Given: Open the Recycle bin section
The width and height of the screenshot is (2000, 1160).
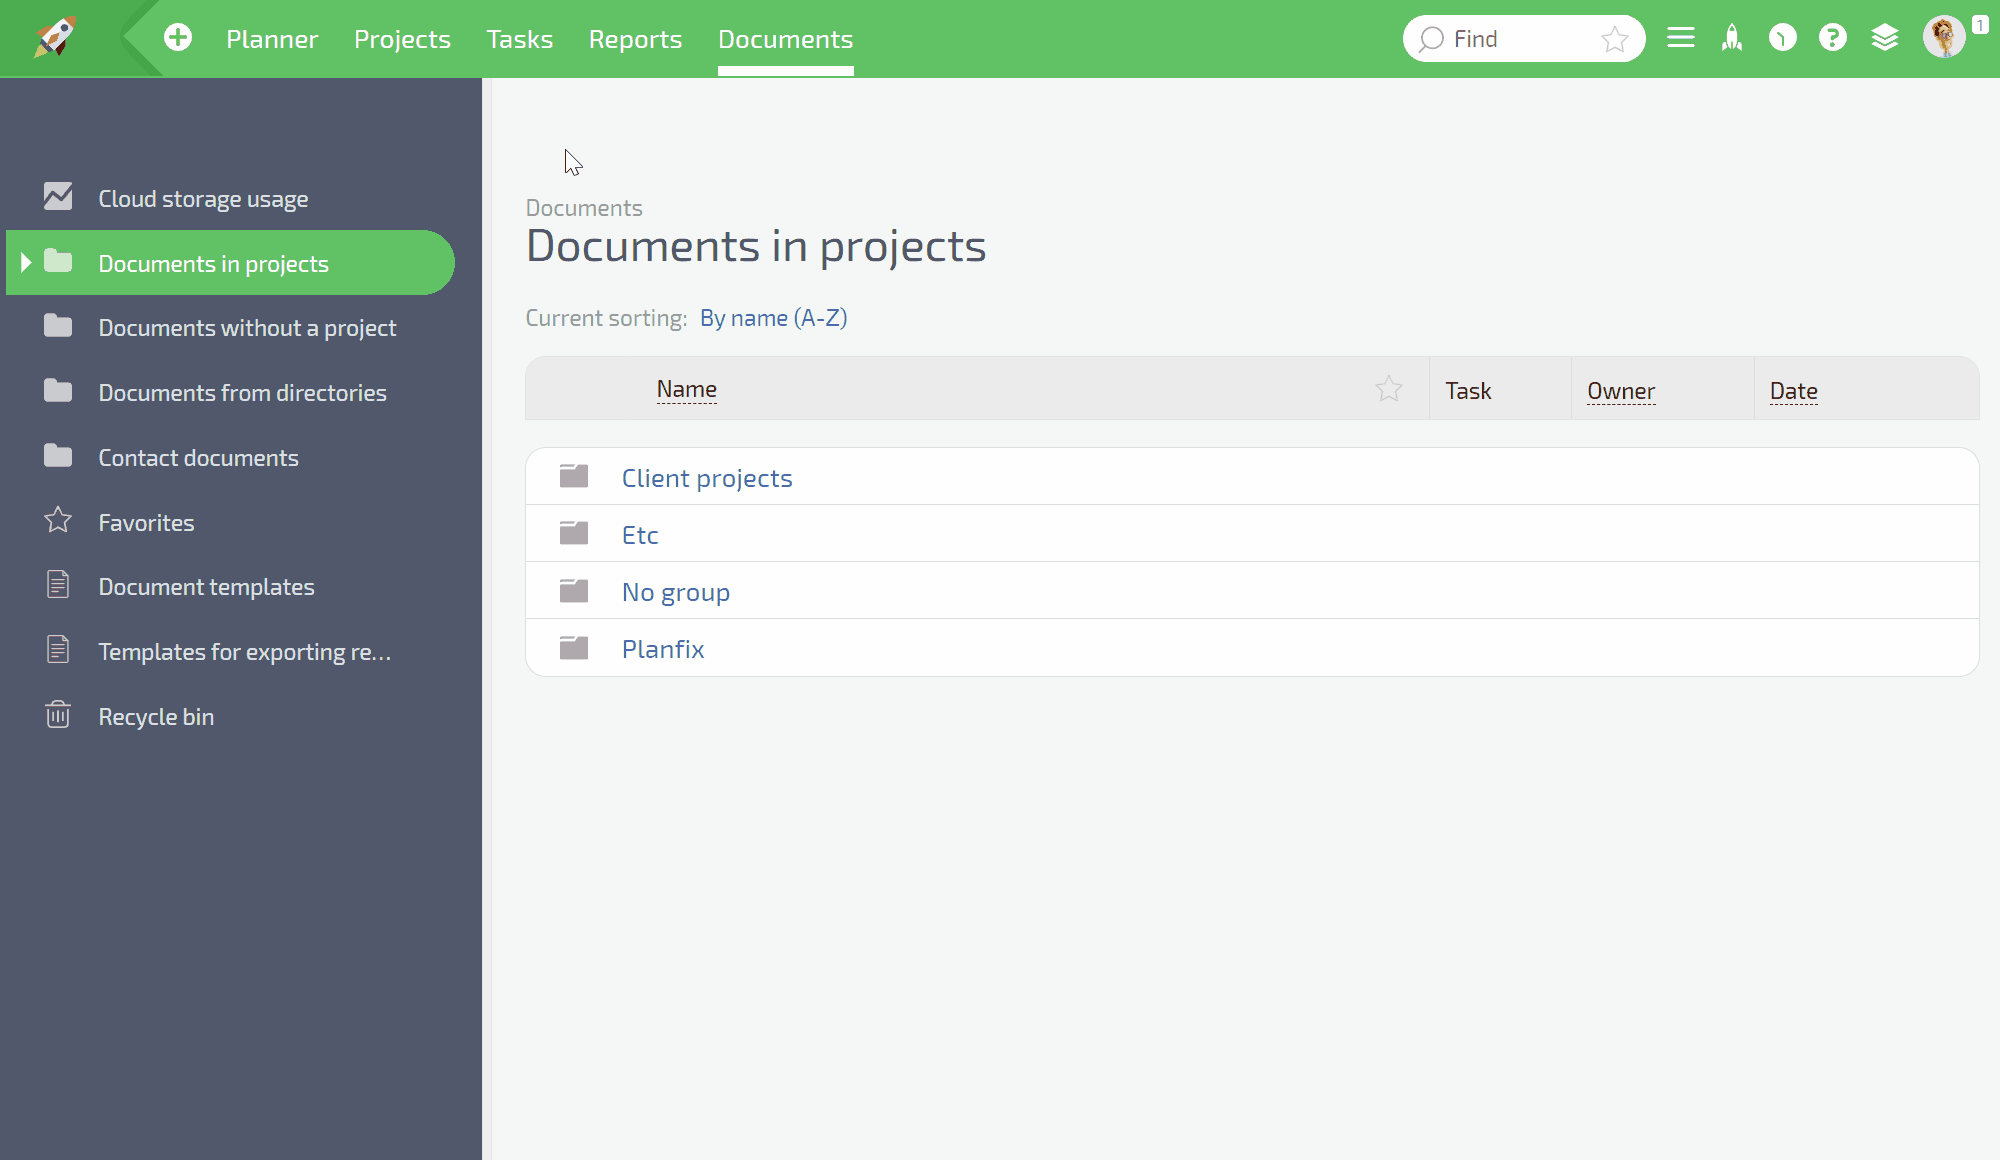Looking at the screenshot, I should [x=156, y=715].
